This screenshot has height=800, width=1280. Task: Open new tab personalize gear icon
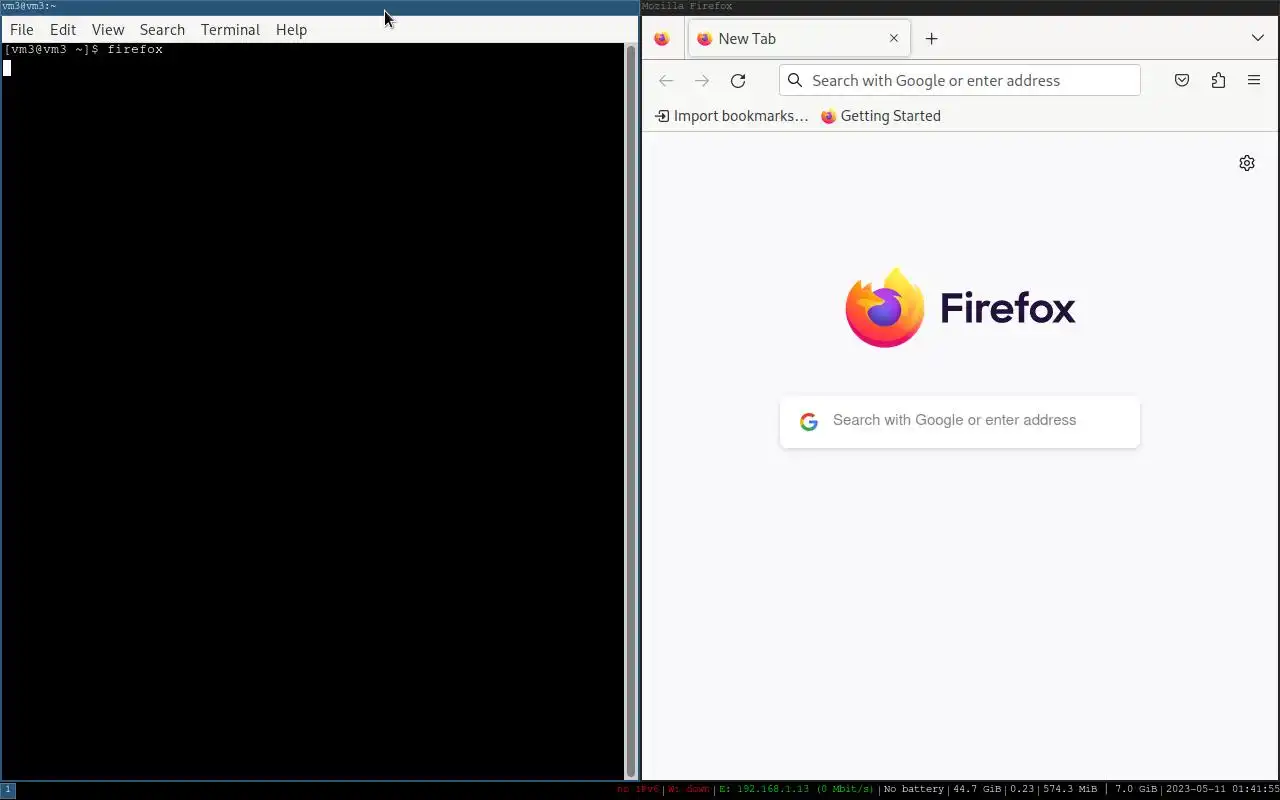pyautogui.click(x=1247, y=163)
